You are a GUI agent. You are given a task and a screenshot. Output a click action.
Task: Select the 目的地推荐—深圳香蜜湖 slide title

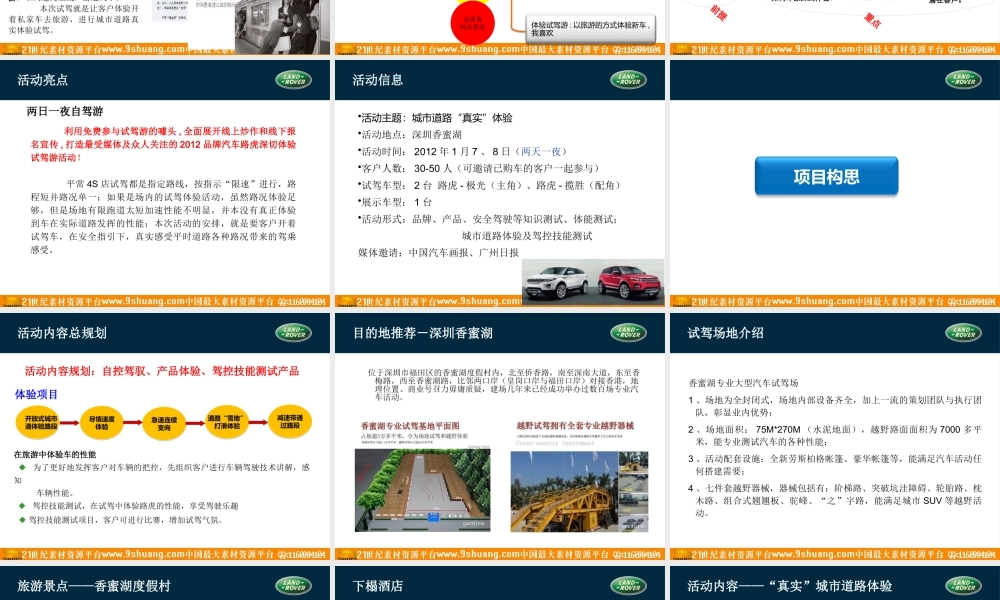coord(423,332)
